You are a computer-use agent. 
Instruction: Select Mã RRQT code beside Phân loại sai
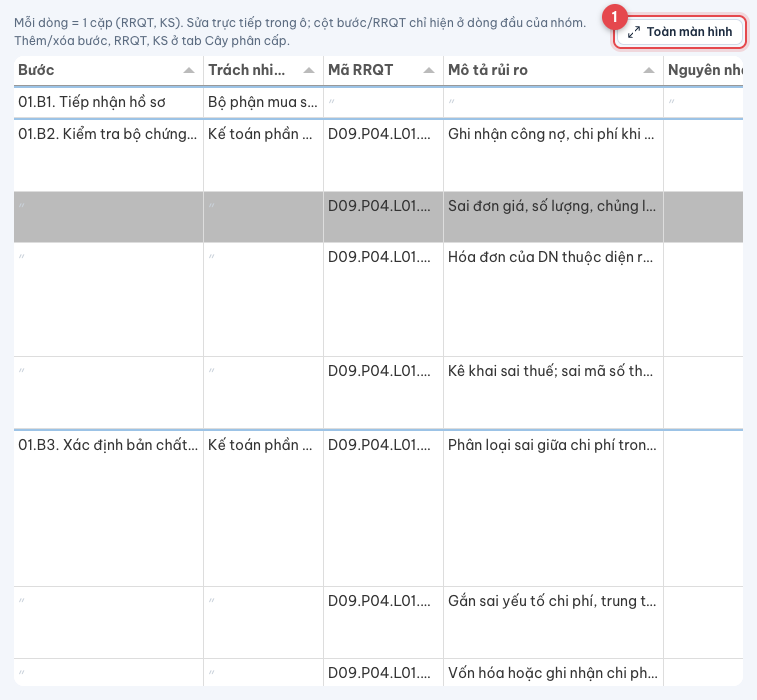coord(383,508)
